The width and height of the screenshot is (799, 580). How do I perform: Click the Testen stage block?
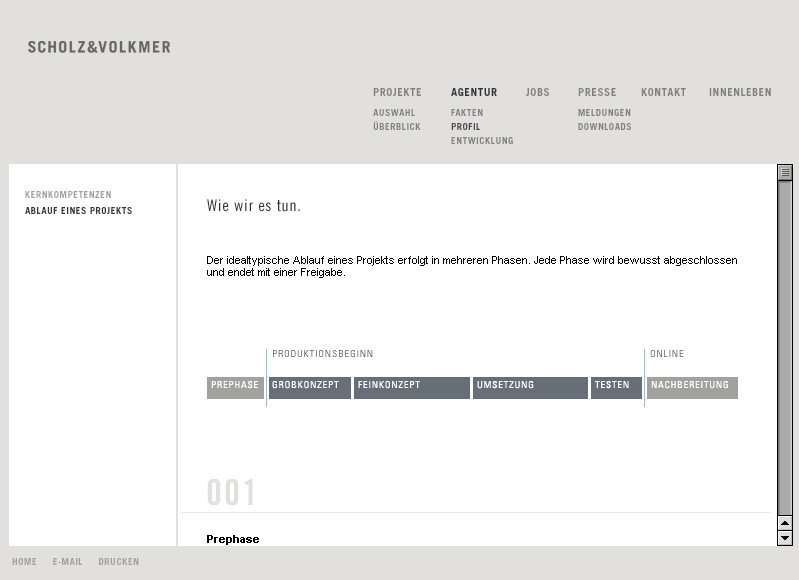pyautogui.click(x=616, y=388)
